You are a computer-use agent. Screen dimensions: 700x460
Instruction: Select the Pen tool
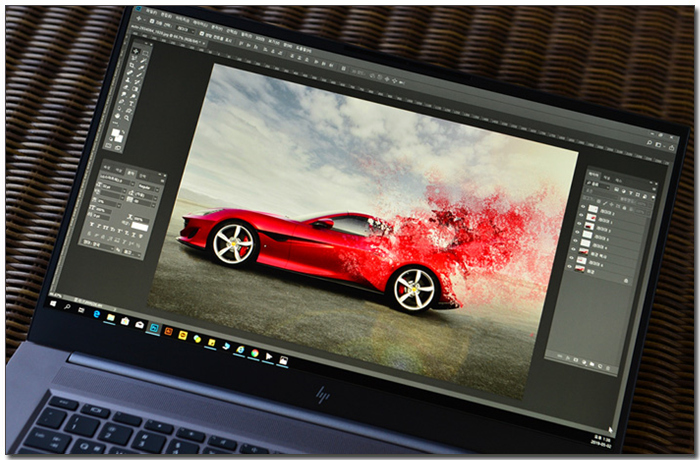tap(121, 101)
